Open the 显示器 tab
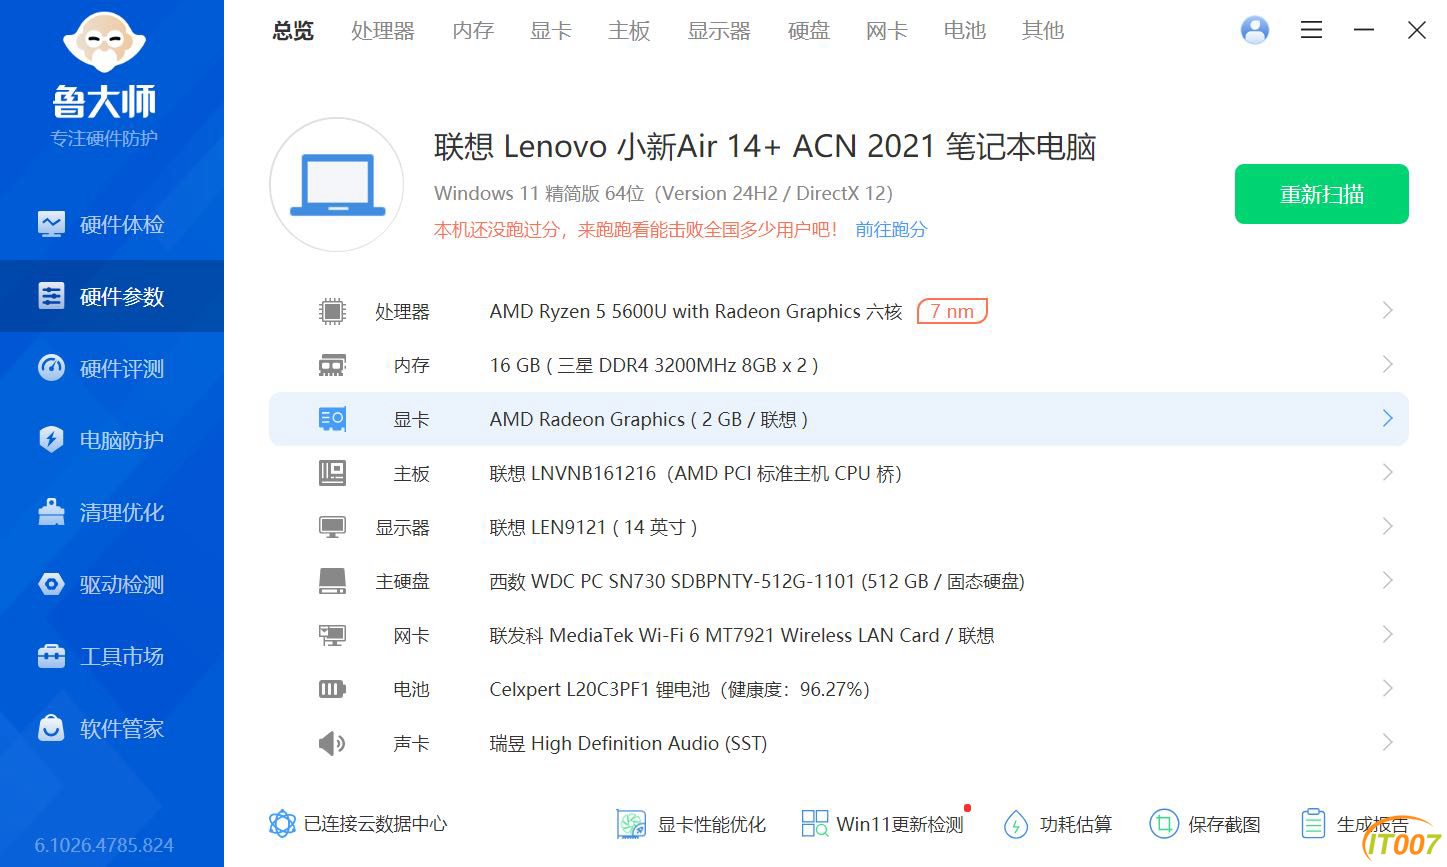Screen dimensions: 1447x867 pos(719,31)
